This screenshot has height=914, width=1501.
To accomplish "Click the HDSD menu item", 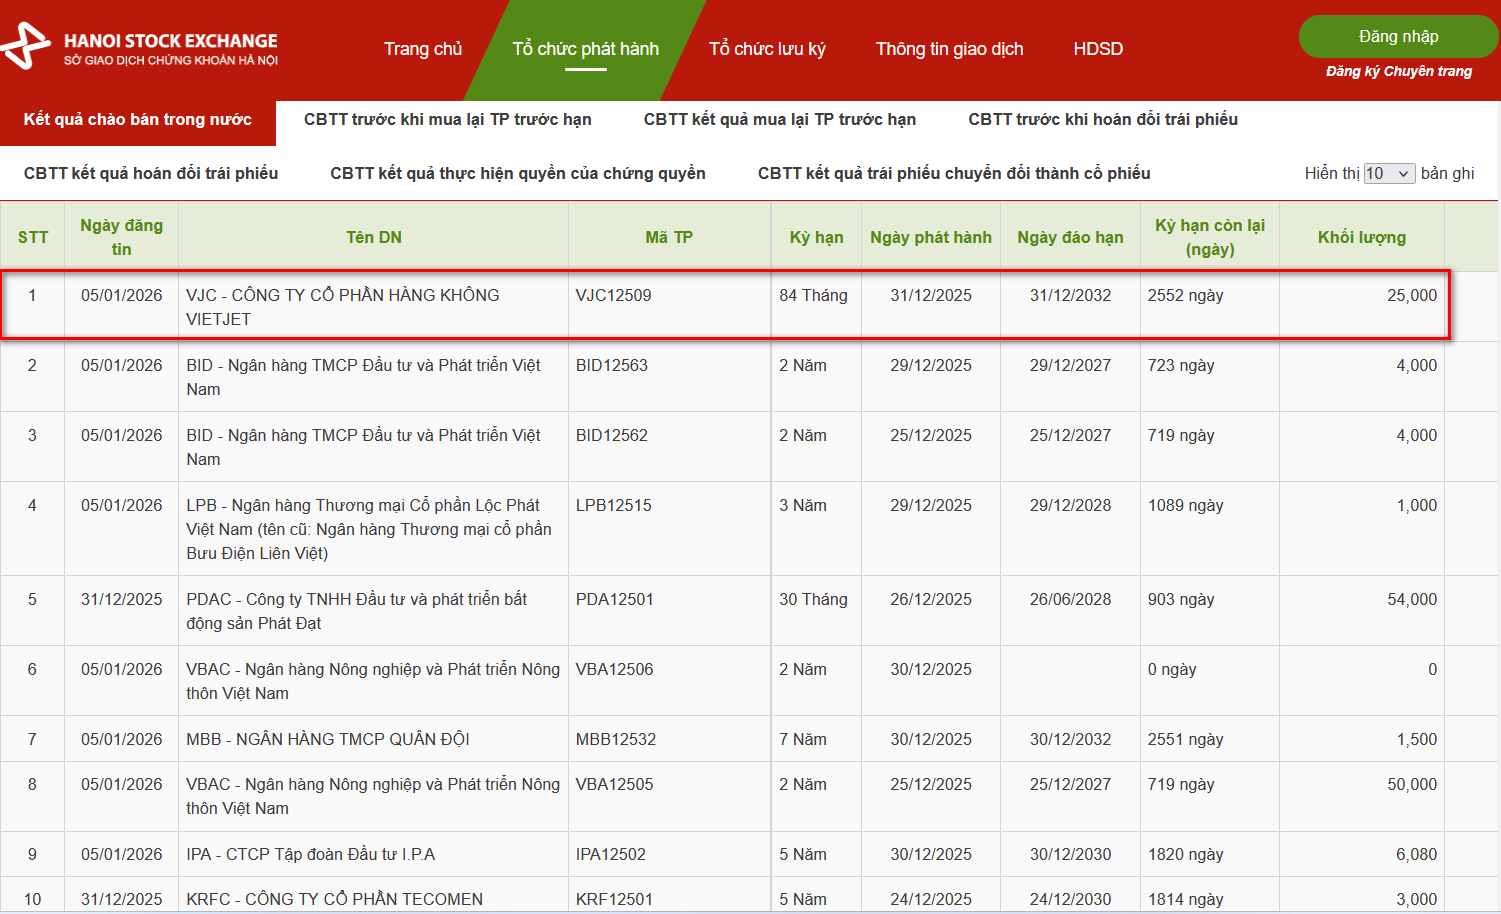I will pyautogui.click(x=1097, y=49).
